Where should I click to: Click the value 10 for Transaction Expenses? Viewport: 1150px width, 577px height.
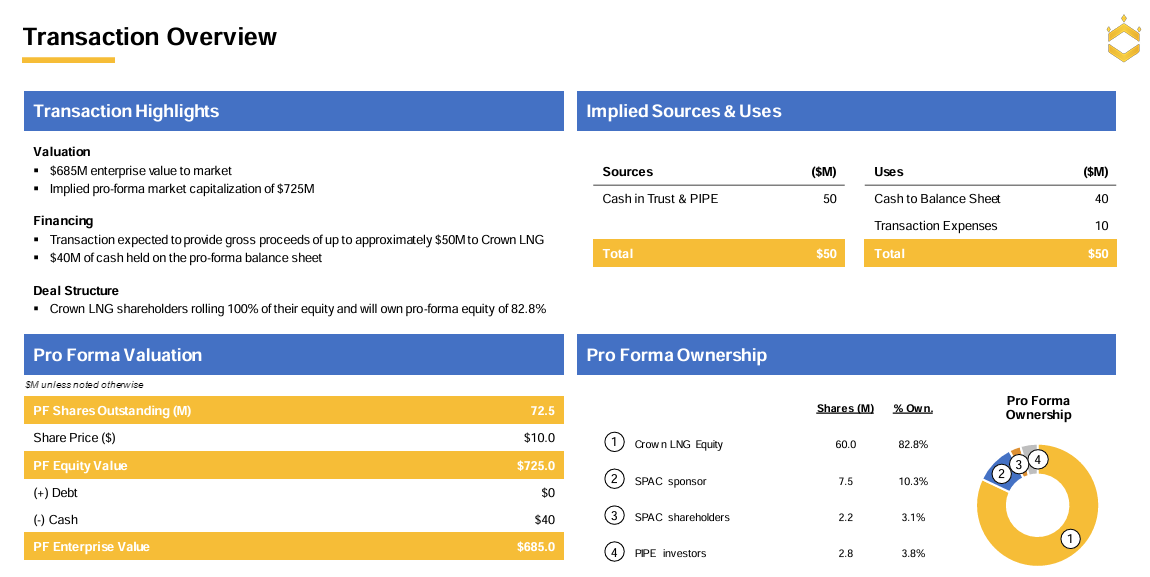pos(1102,226)
